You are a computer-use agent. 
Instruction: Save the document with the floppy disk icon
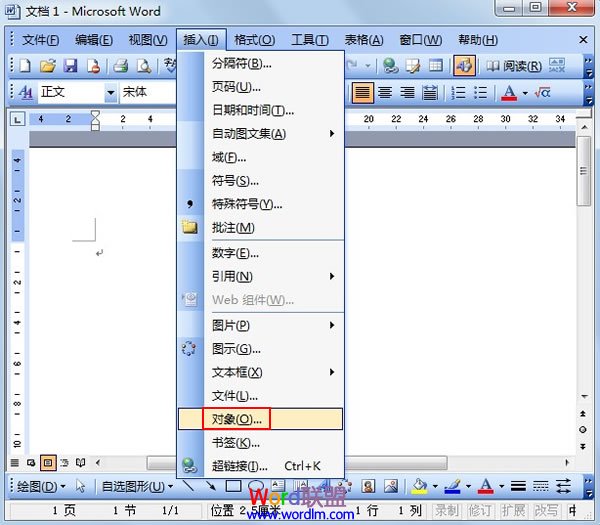pyautogui.click(x=70, y=66)
